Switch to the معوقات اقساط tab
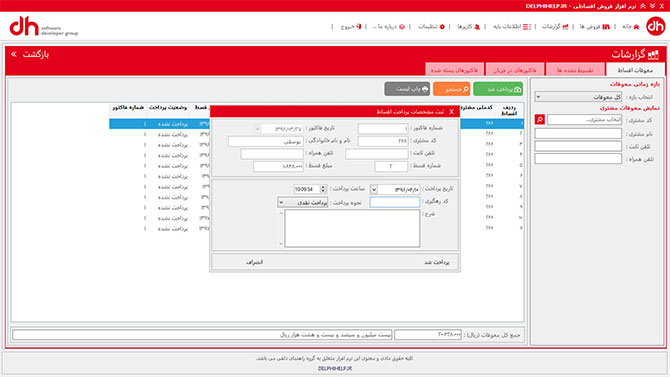Screen dimensions: 670x377 [635, 70]
